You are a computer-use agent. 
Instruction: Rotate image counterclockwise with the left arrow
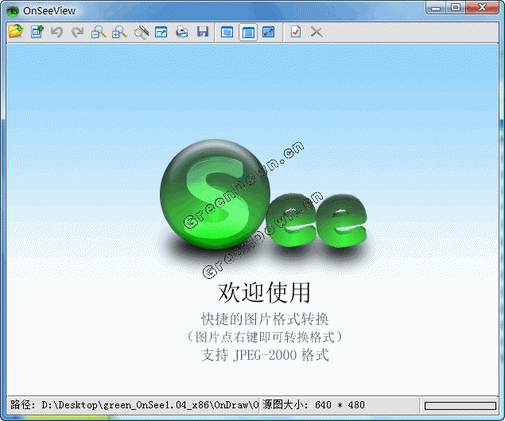57,32
